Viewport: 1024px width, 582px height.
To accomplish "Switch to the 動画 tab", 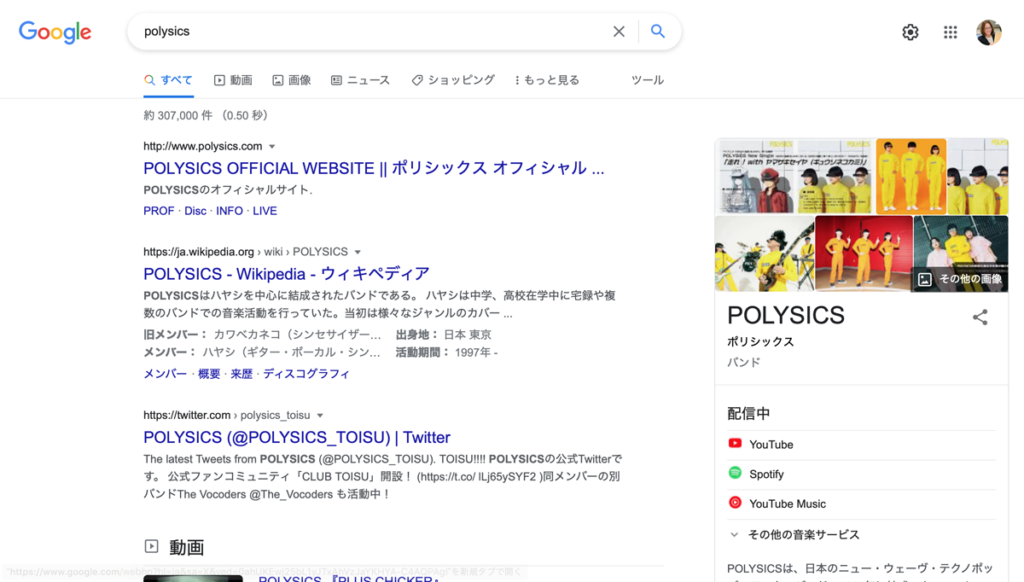I will pos(233,80).
